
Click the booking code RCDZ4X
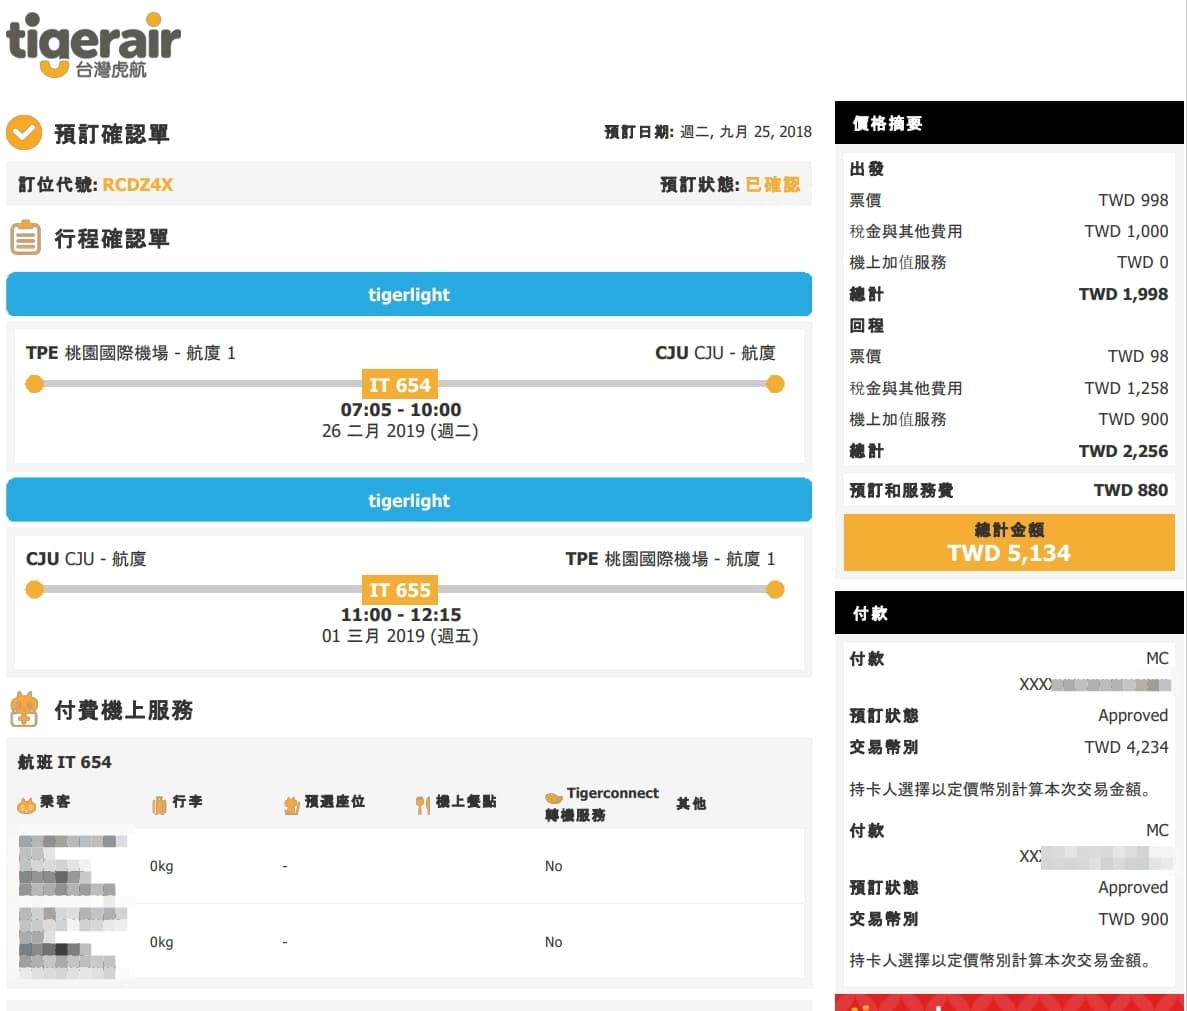[x=137, y=185]
